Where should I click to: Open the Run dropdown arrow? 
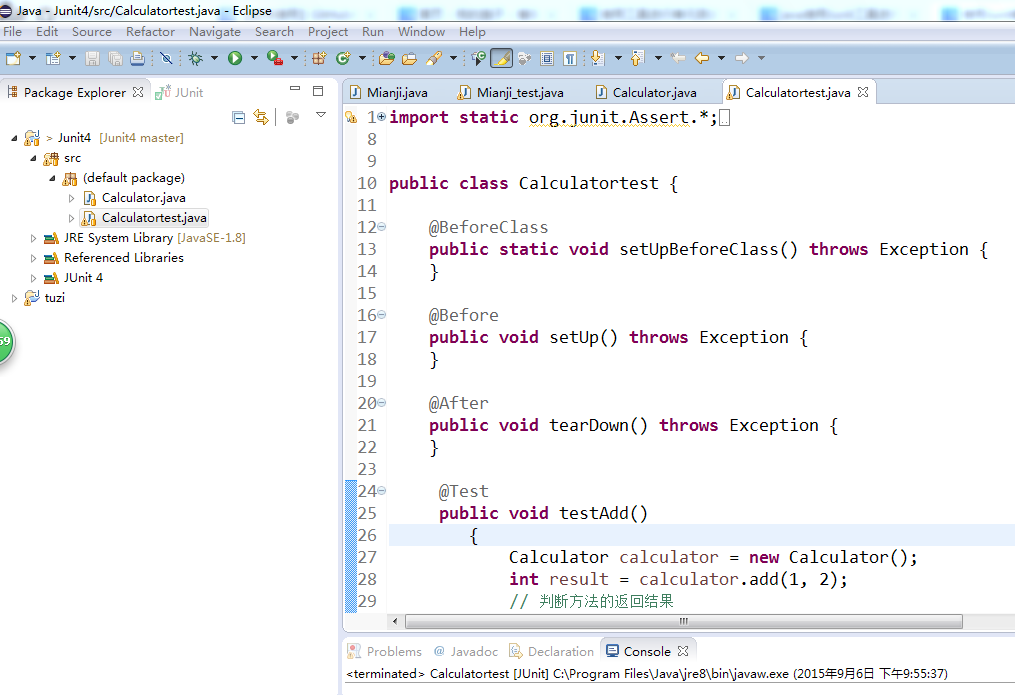click(x=254, y=58)
